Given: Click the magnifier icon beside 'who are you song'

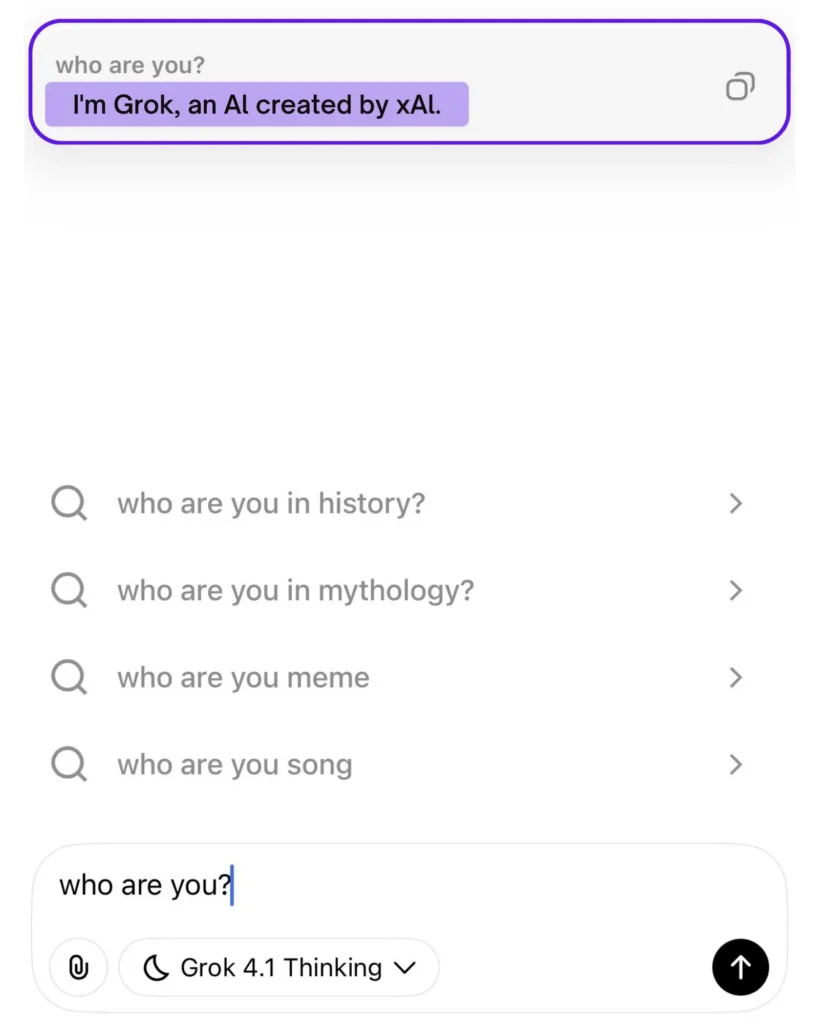Looking at the screenshot, I should point(68,764).
